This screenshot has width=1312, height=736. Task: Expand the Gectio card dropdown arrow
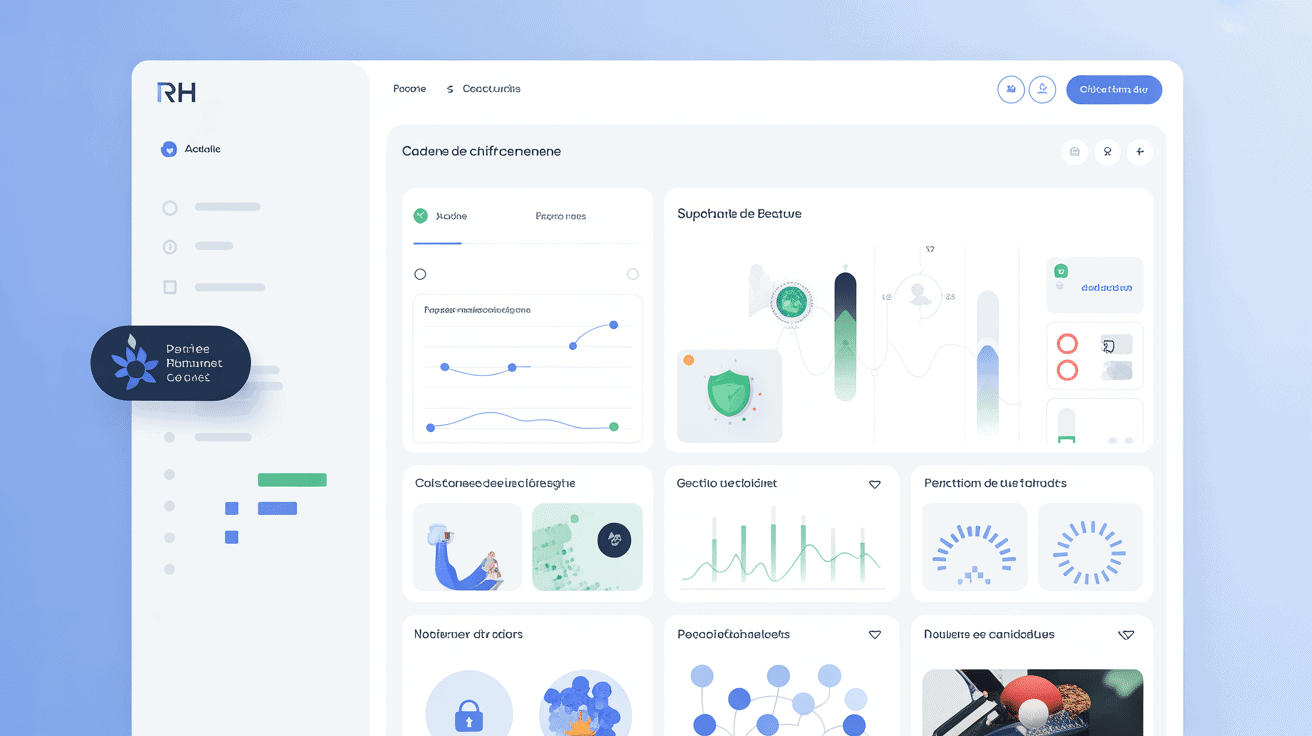pos(874,484)
